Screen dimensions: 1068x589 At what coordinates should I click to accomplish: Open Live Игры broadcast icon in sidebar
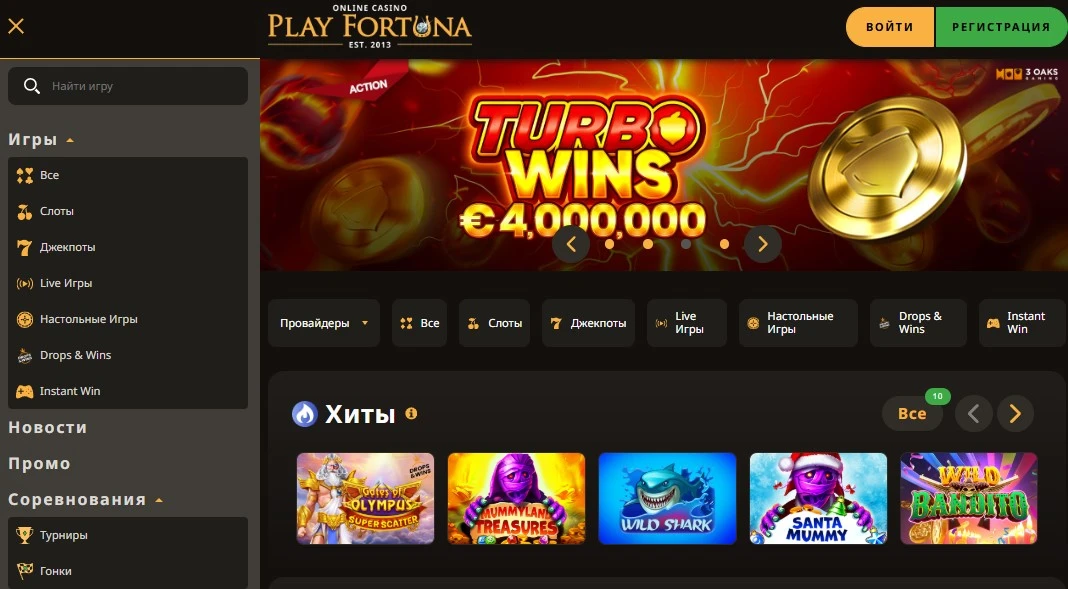pos(25,284)
